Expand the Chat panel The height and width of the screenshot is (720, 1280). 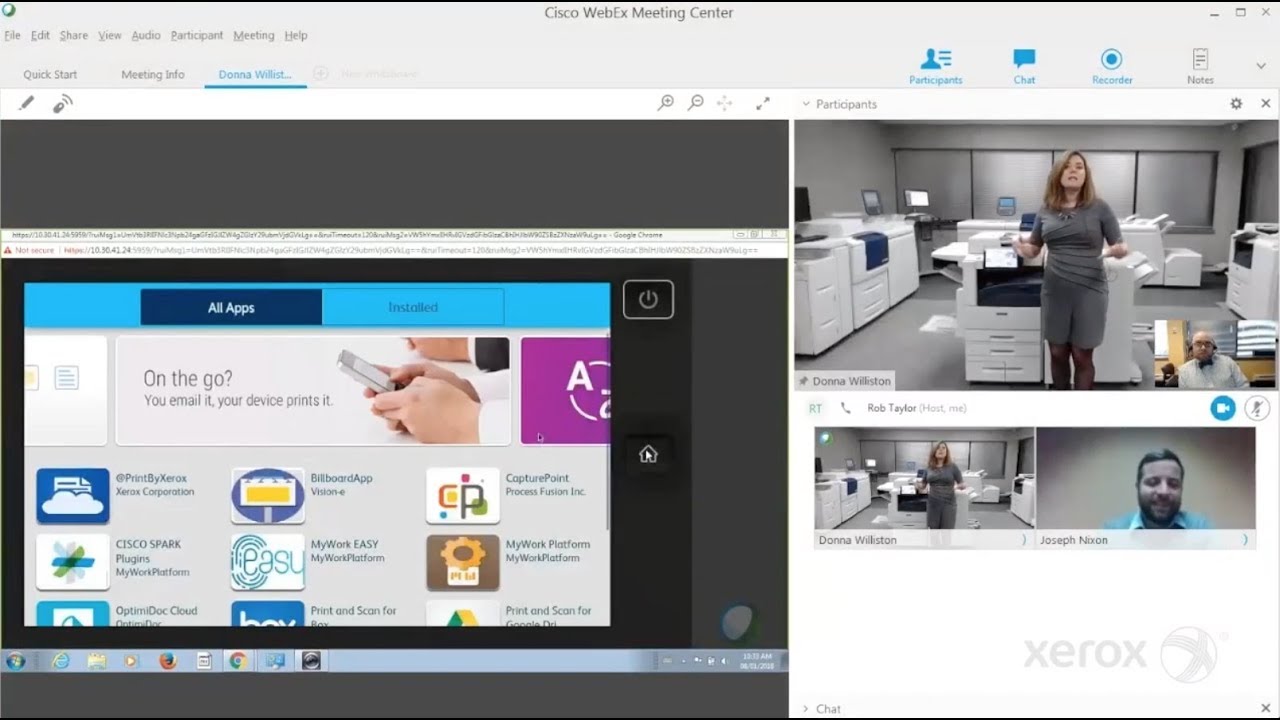(x=806, y=709)
